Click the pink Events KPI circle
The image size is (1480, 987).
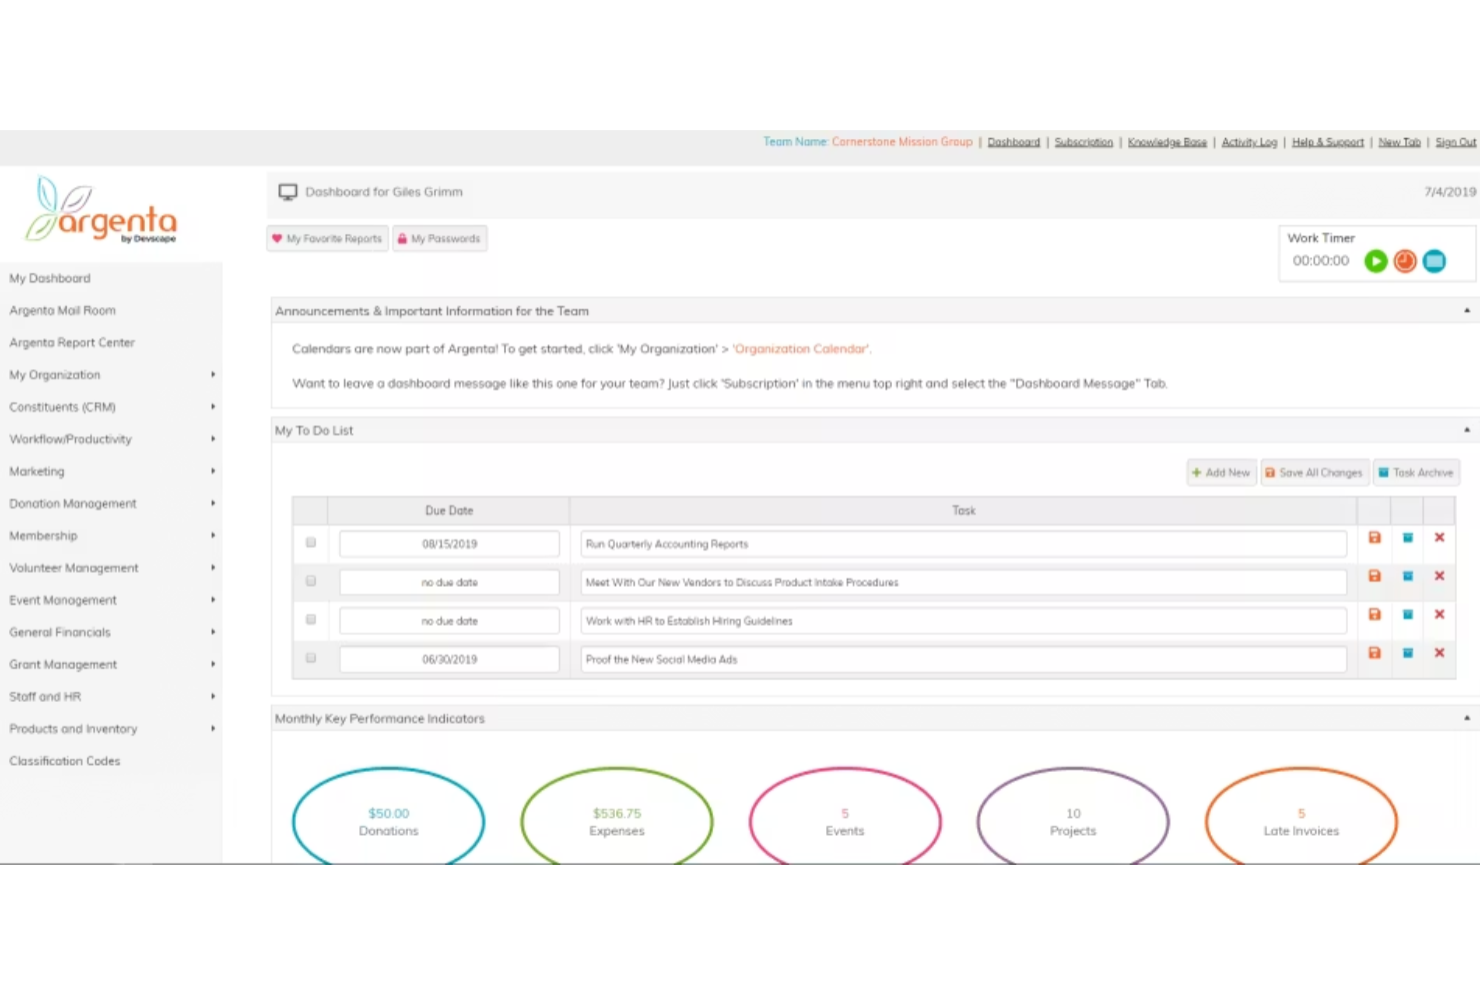click(844, 820)
